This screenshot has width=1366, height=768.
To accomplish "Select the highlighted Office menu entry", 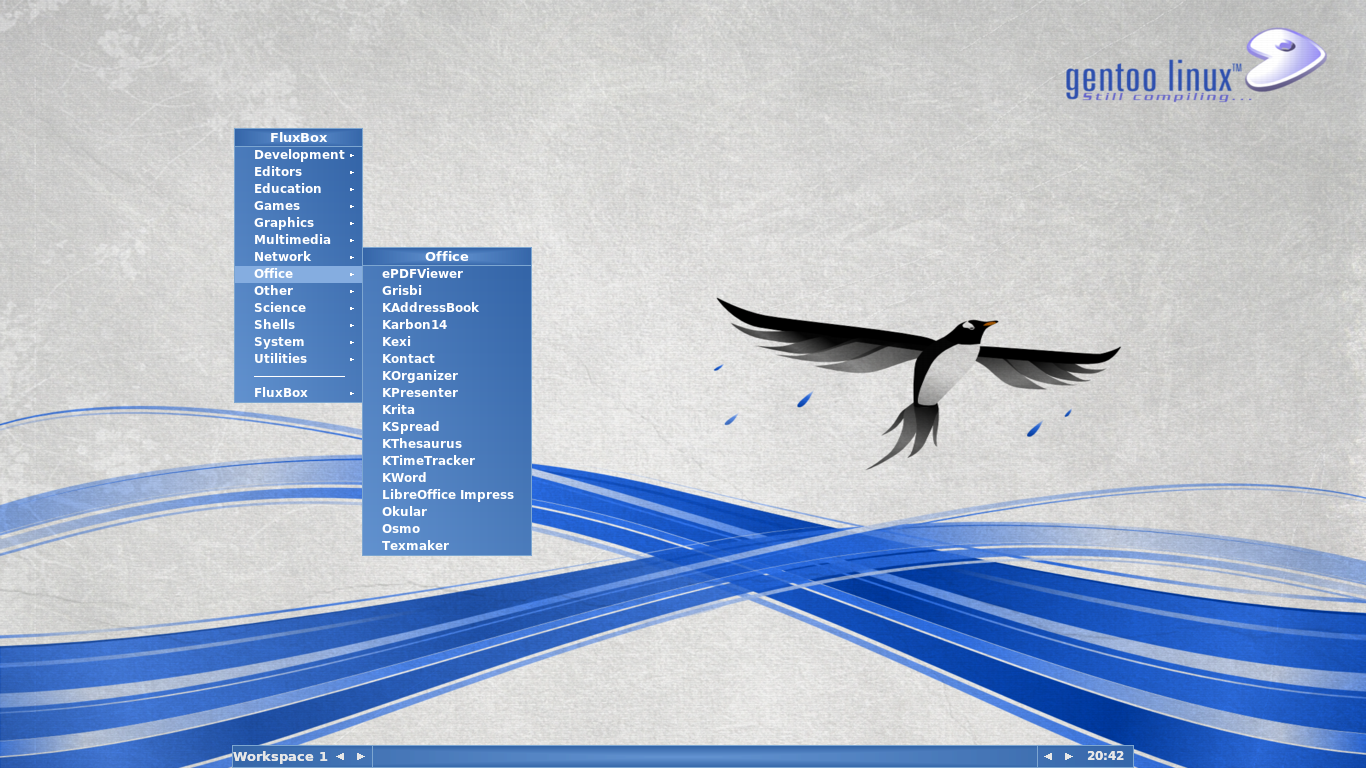I will click(298, 274).
